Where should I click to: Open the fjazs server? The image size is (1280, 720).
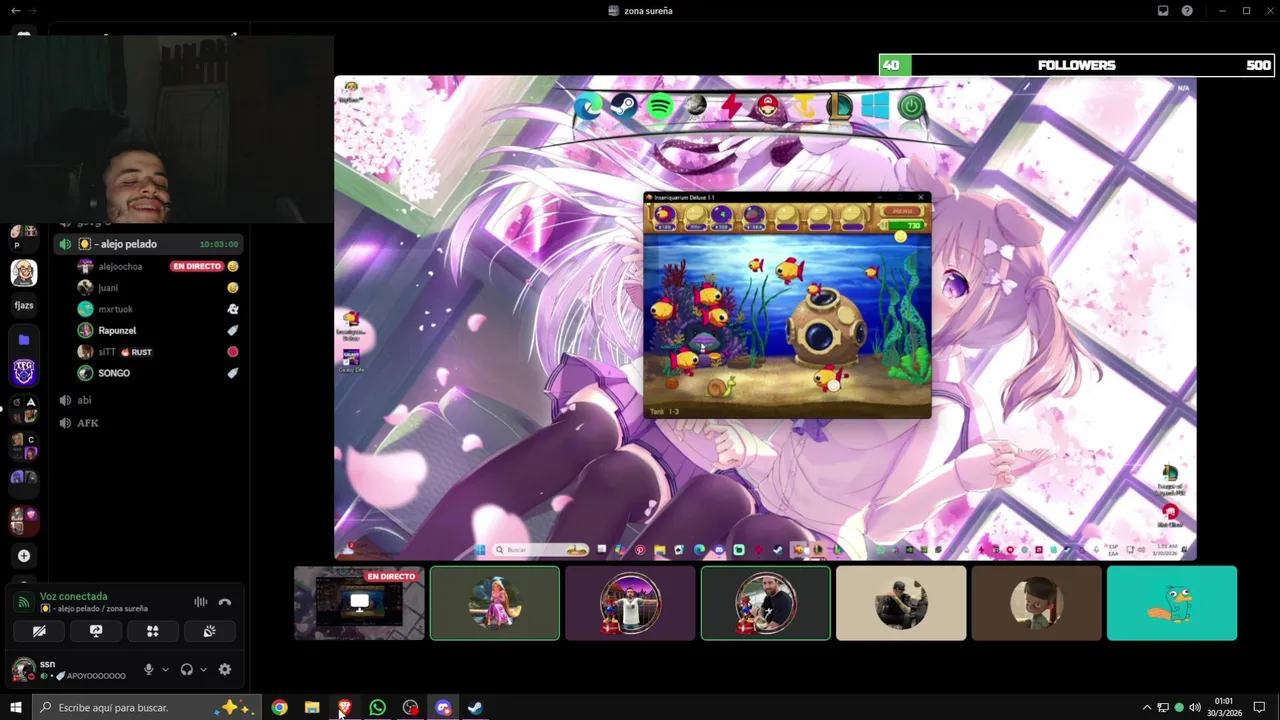(24, 306)
